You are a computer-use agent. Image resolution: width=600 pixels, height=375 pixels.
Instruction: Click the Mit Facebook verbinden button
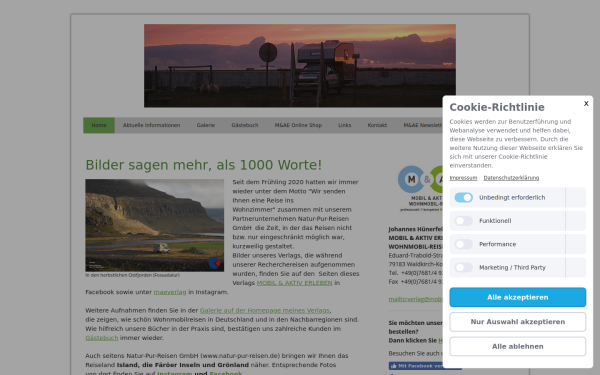(416, 366)
